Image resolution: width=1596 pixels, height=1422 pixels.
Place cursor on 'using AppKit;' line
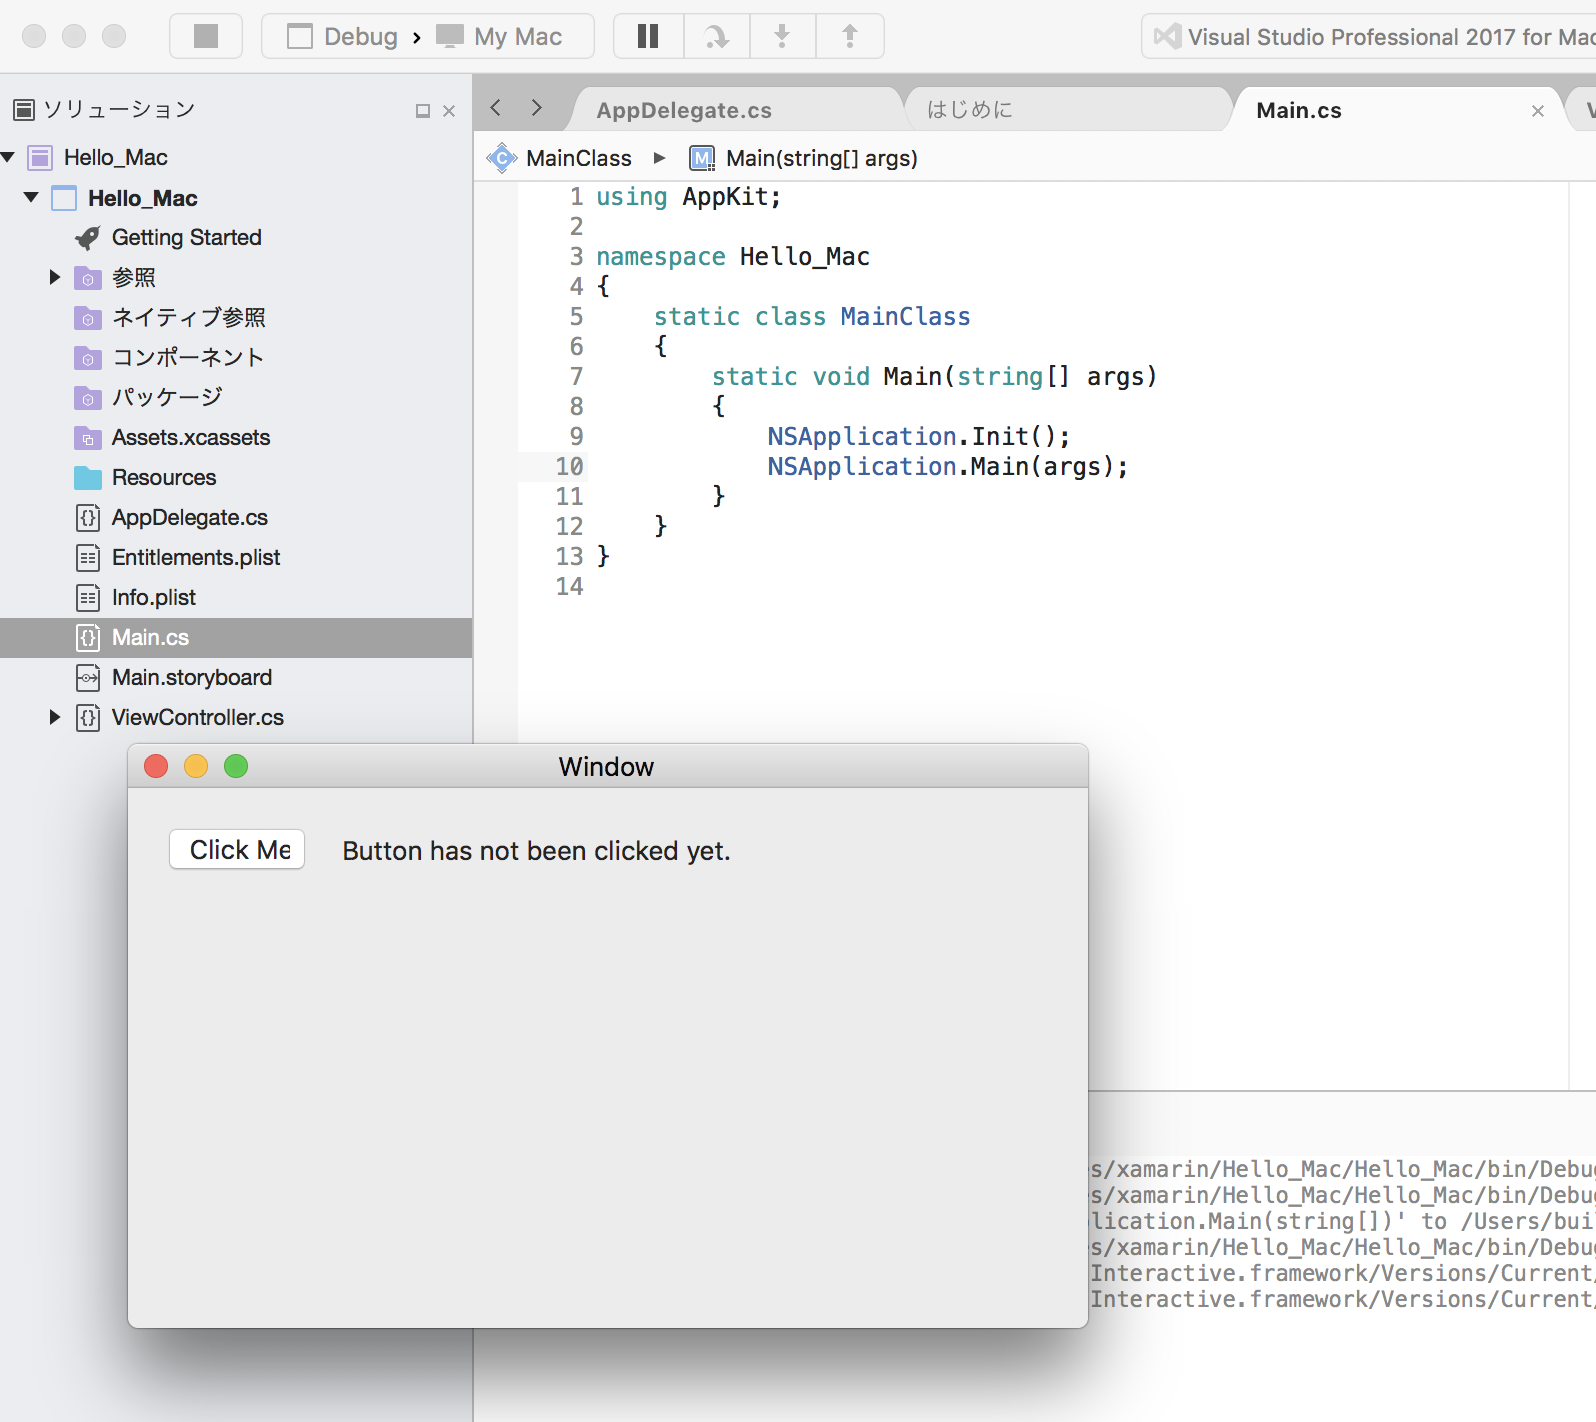point(688,197)
